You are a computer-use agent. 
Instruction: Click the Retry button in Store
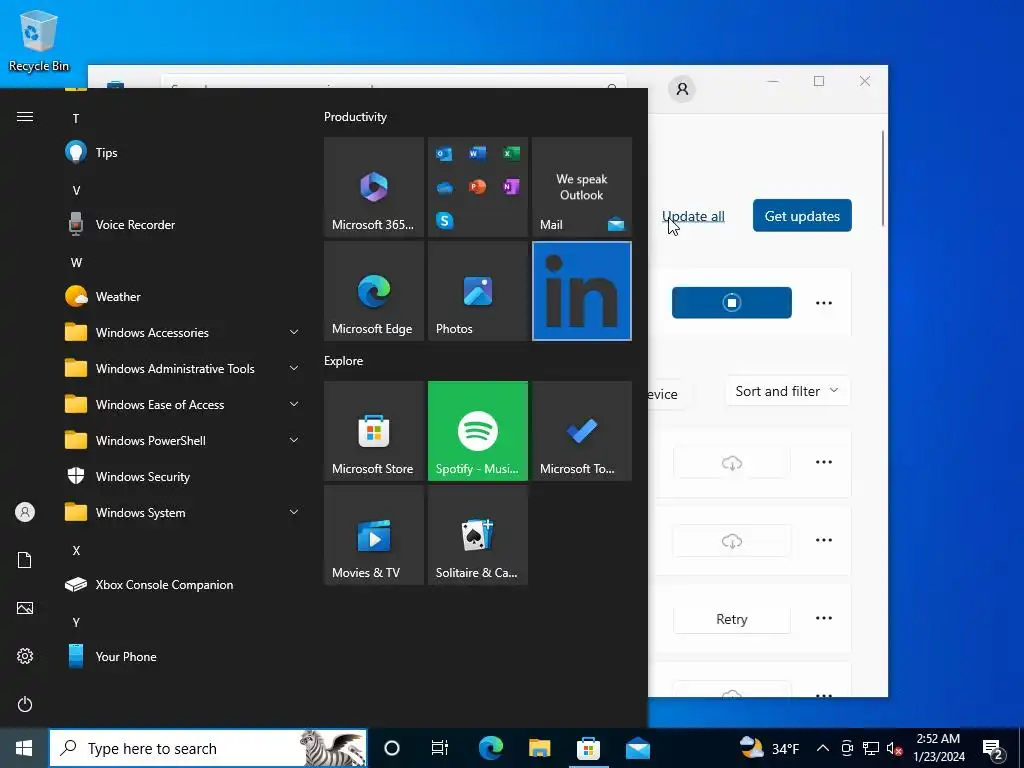tap(731, 619)
